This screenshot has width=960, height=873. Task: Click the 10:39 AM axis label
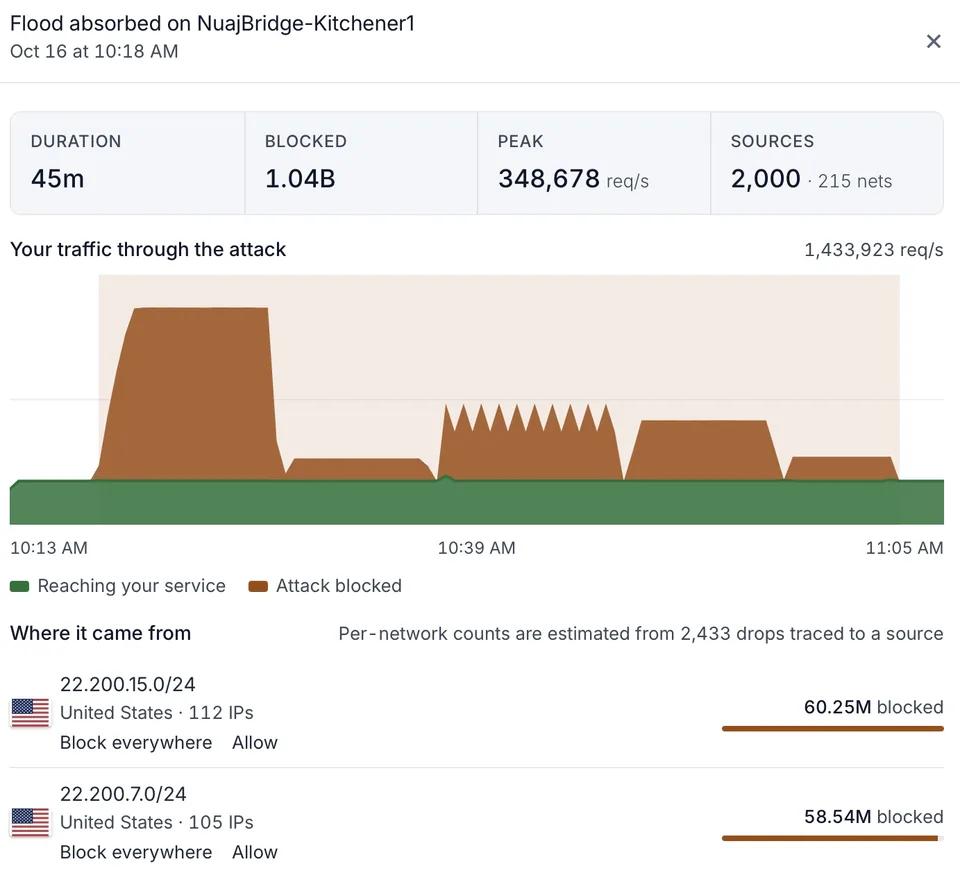tap(476, 547)
